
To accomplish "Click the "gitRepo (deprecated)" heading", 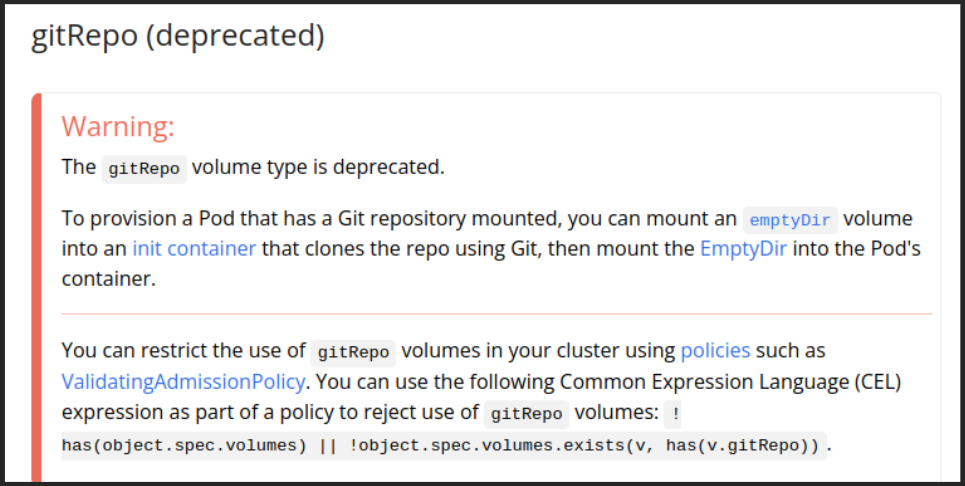I will point(178,35).
